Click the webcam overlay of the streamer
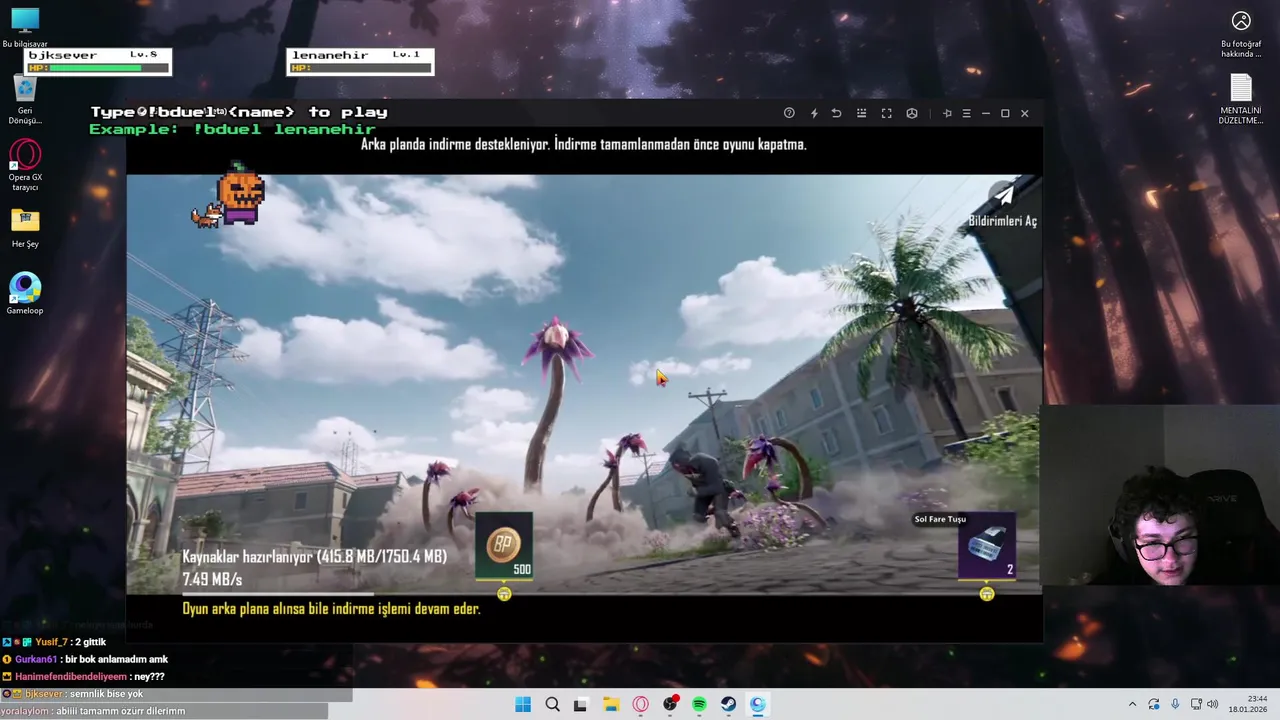The width and height of the screenshot is (1280, 720). click(1160, 496)
